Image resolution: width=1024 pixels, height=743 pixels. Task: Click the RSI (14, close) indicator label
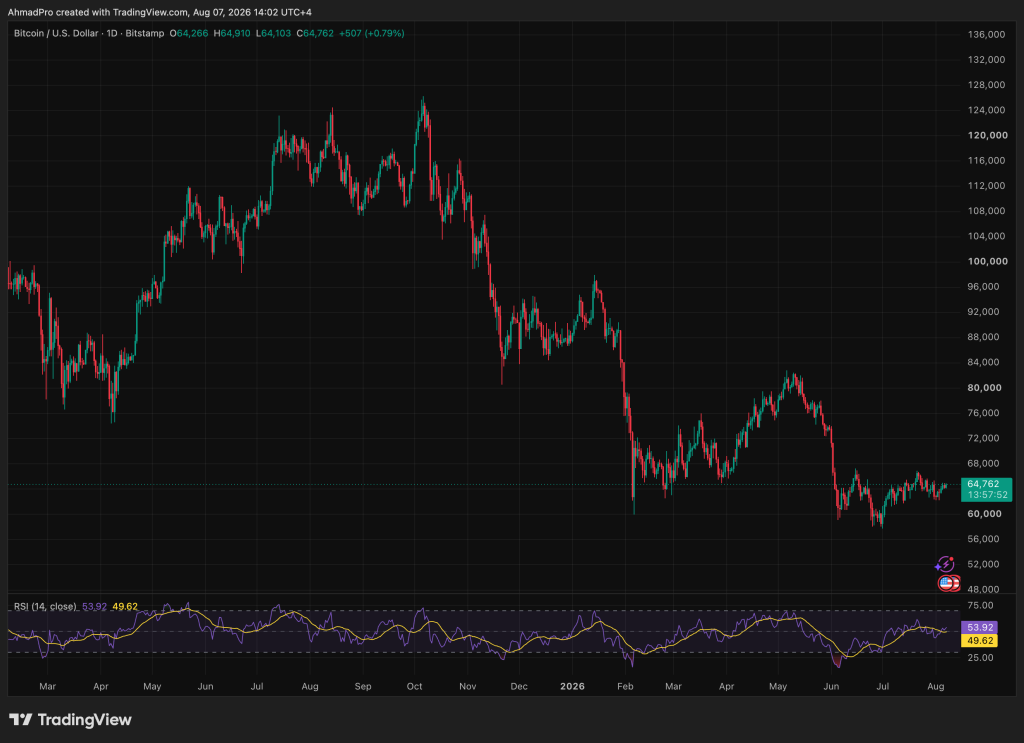click(x=45, y=607)
